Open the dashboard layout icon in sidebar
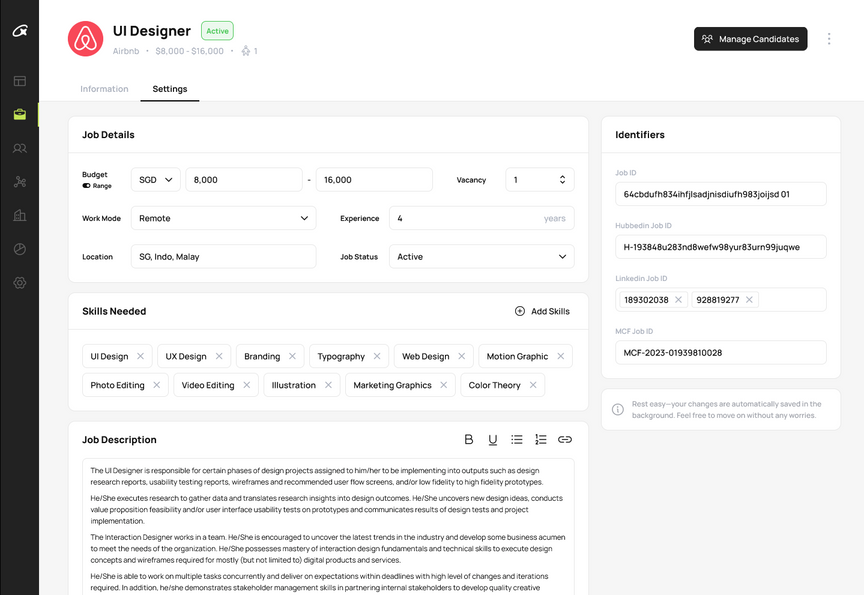 point(19,81)
